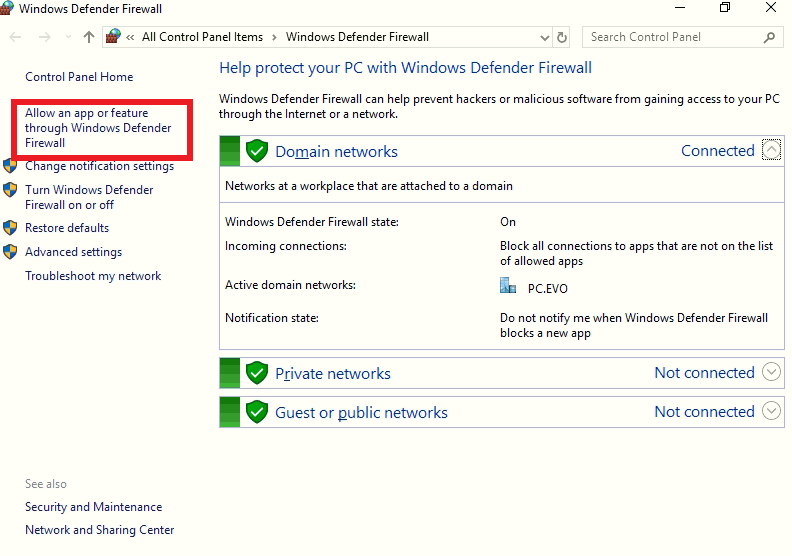Collapse the Domain networks section
The image size is (792, 556).
click(770, 151)
